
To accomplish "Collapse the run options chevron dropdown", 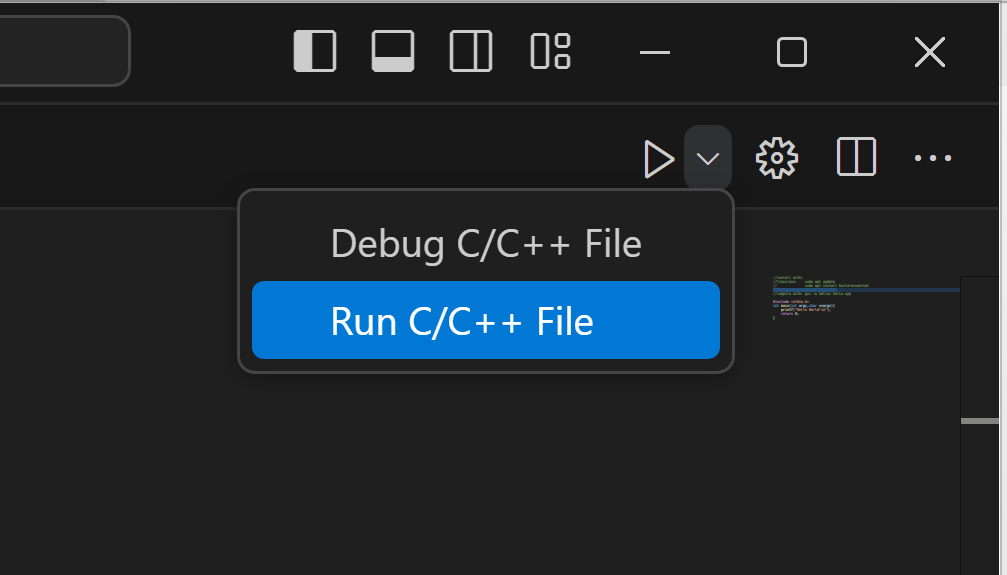I will [x=708, y=159].
